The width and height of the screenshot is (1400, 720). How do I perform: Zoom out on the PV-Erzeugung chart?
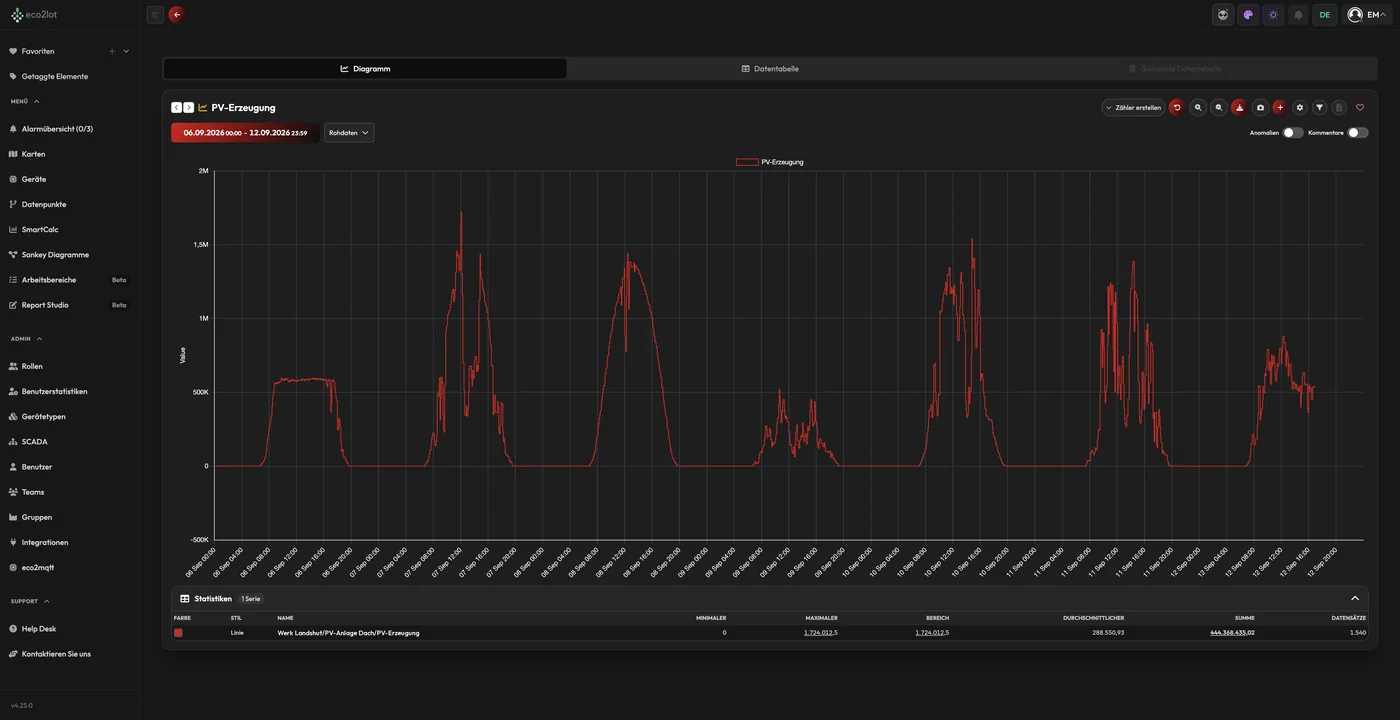1218,107
